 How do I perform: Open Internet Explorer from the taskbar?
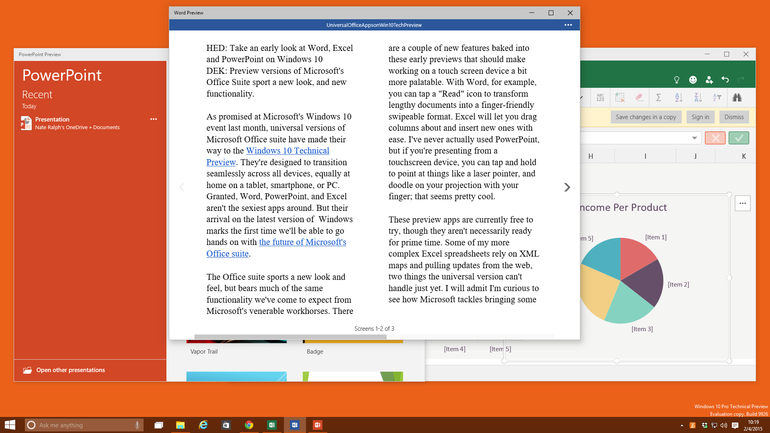click(x=203, y=425)
